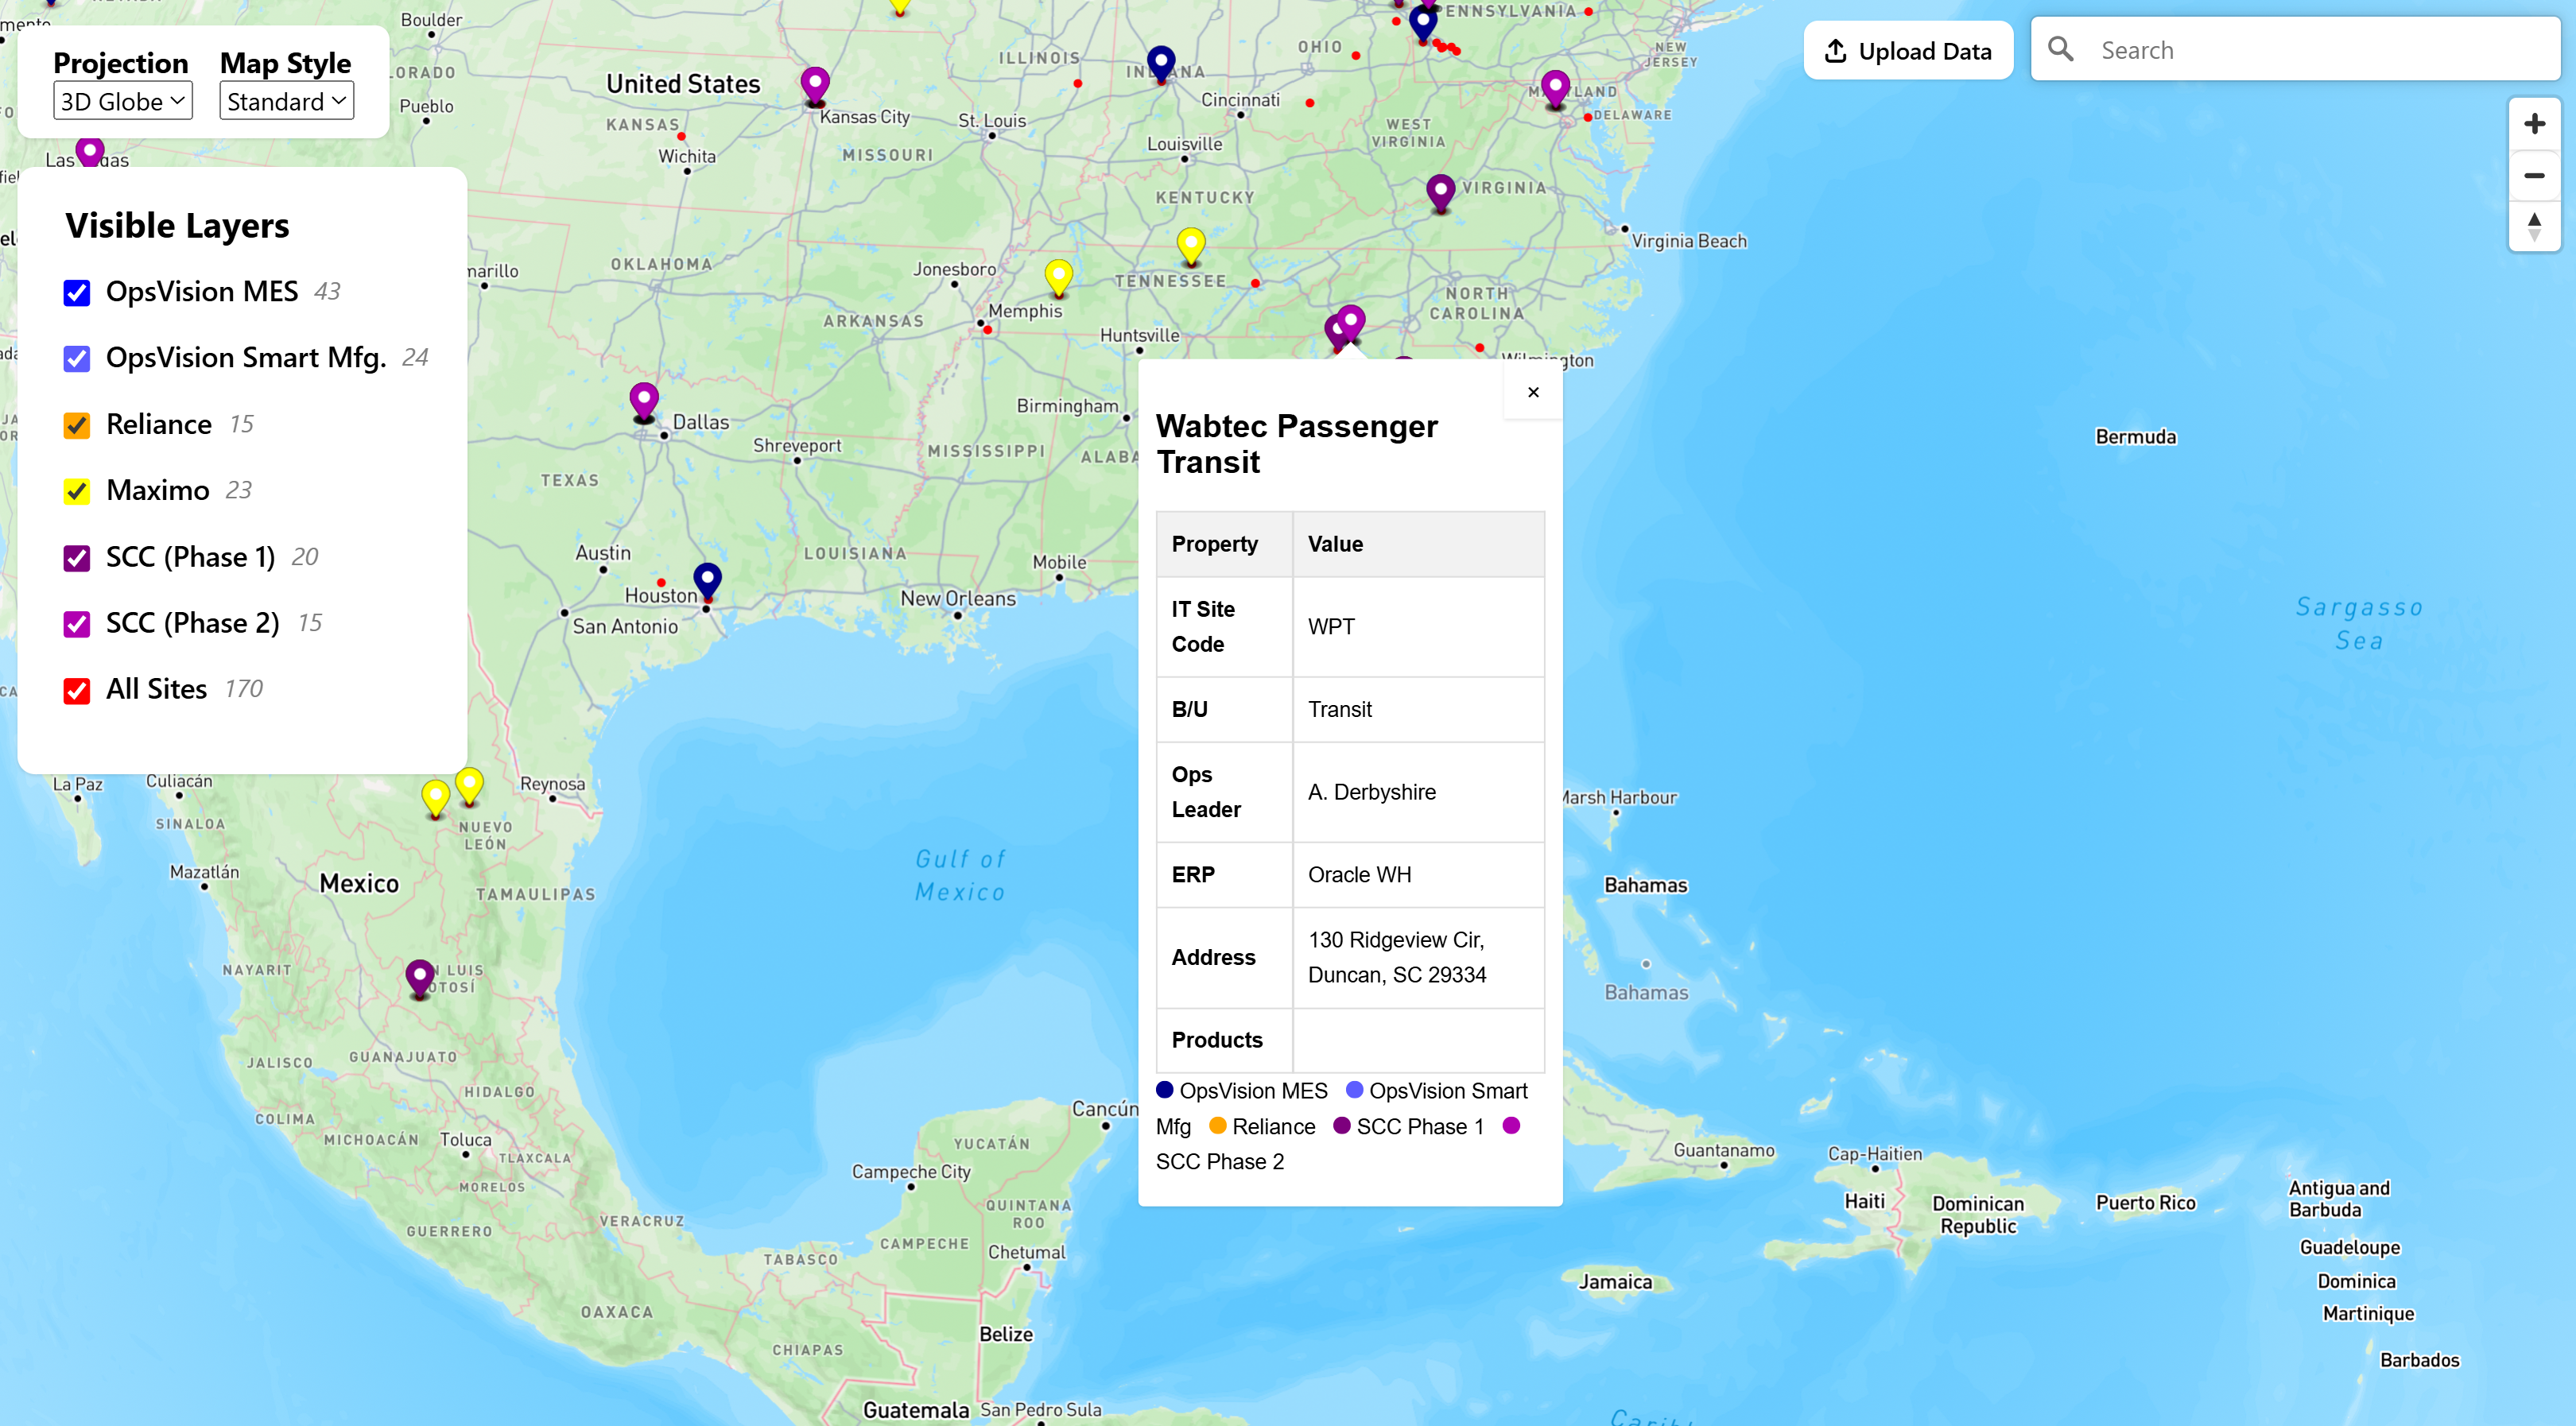Click the red dot near Memphis
The width and height of the screenshot is (2576, 1426).
pos(987,329)
